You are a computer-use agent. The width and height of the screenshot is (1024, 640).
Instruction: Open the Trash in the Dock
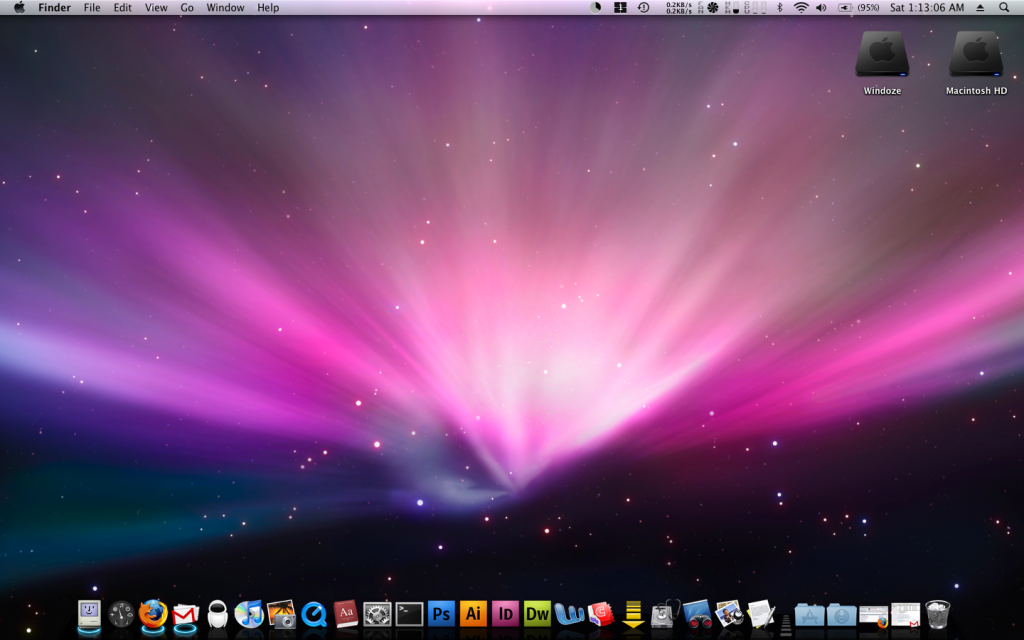[x=938, y=615]
